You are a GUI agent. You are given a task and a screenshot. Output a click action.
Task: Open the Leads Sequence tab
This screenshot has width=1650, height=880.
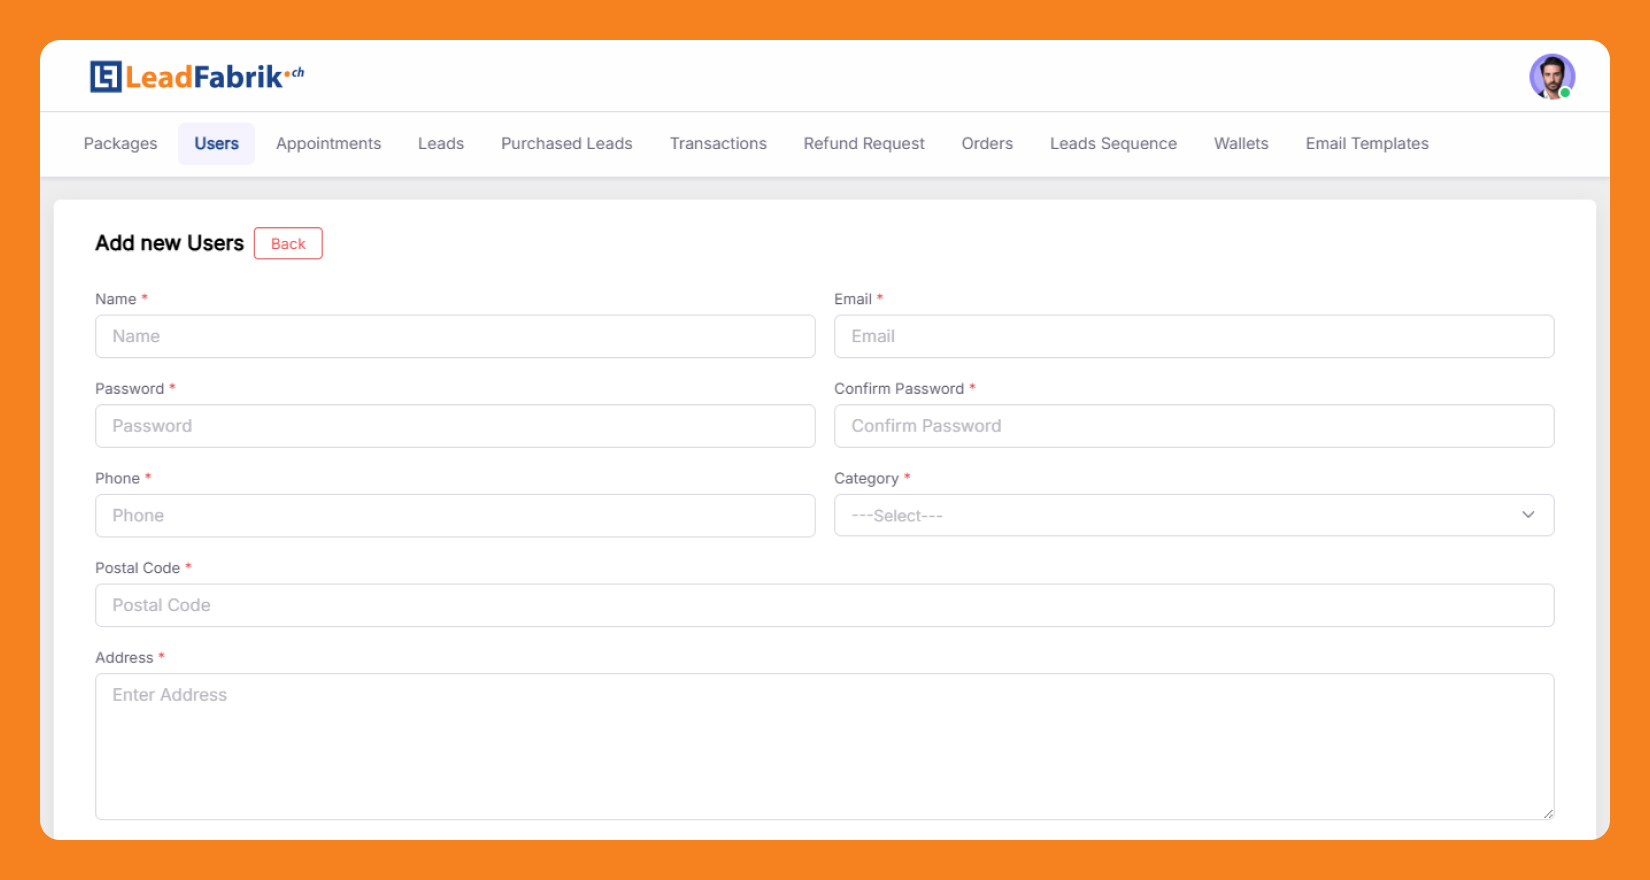click(x=1113, y=144)
